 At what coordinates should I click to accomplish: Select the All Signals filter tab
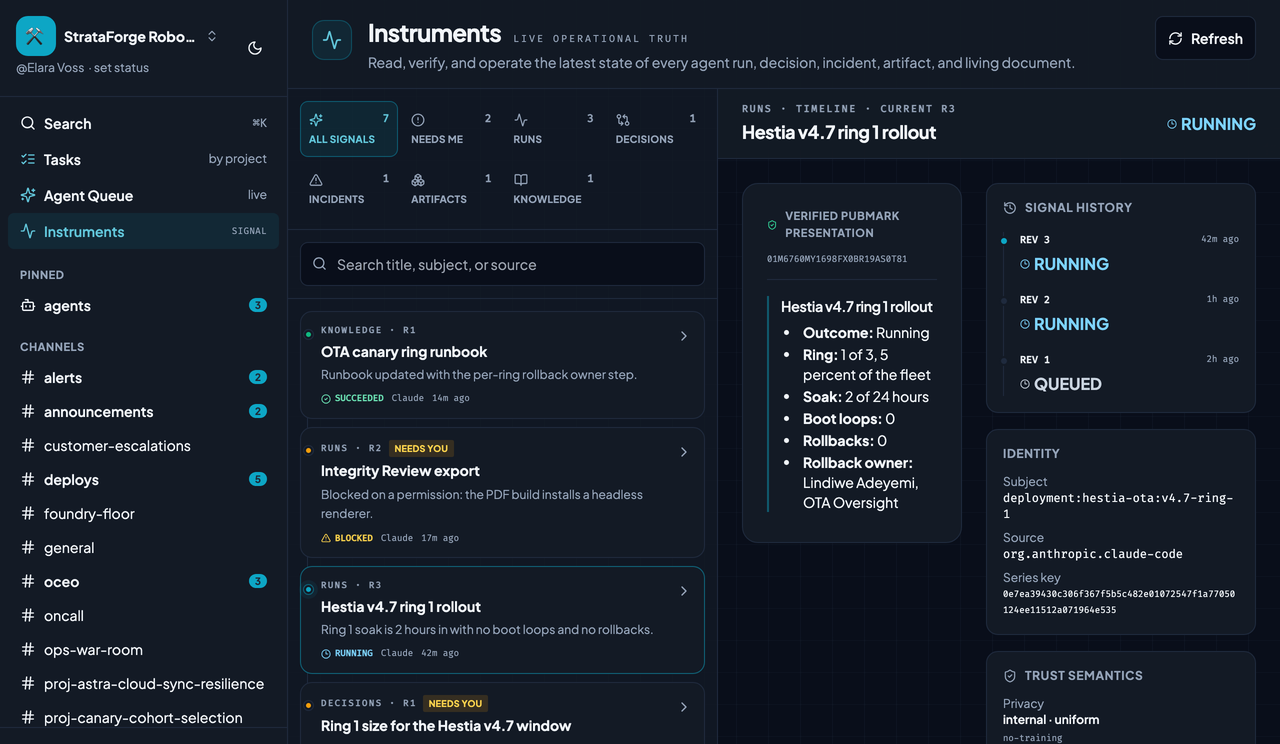tap(349, 129)
